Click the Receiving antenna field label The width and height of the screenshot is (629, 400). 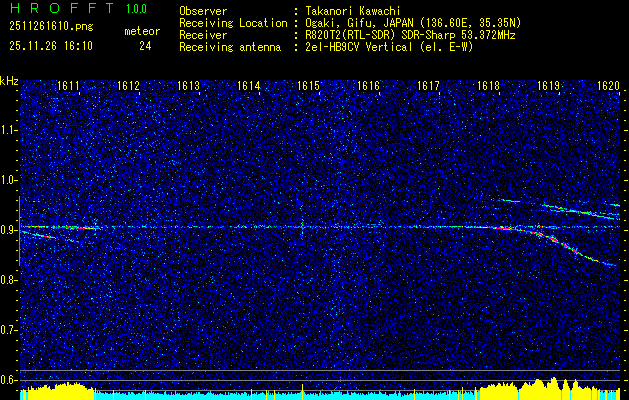coord(230,47)
